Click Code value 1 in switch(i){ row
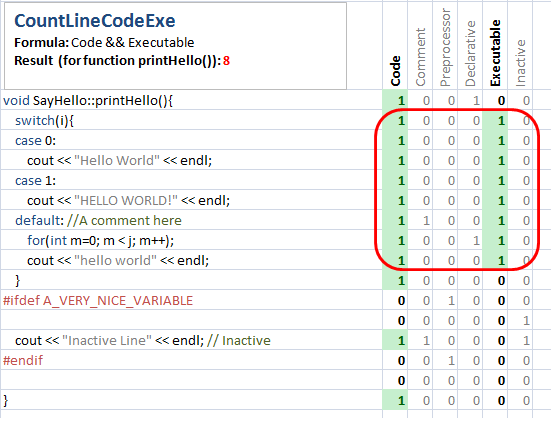Viewport: 553px width, 425px height. (401, 121)
